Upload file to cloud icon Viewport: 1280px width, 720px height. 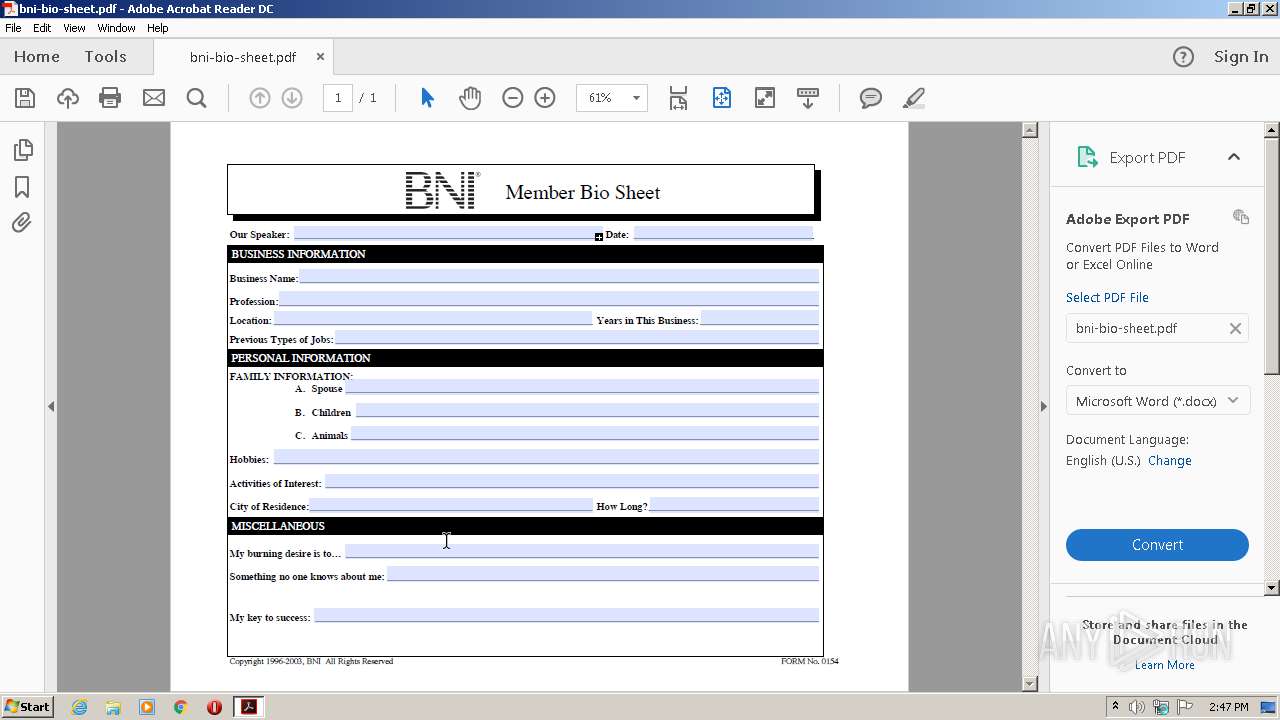67,98
